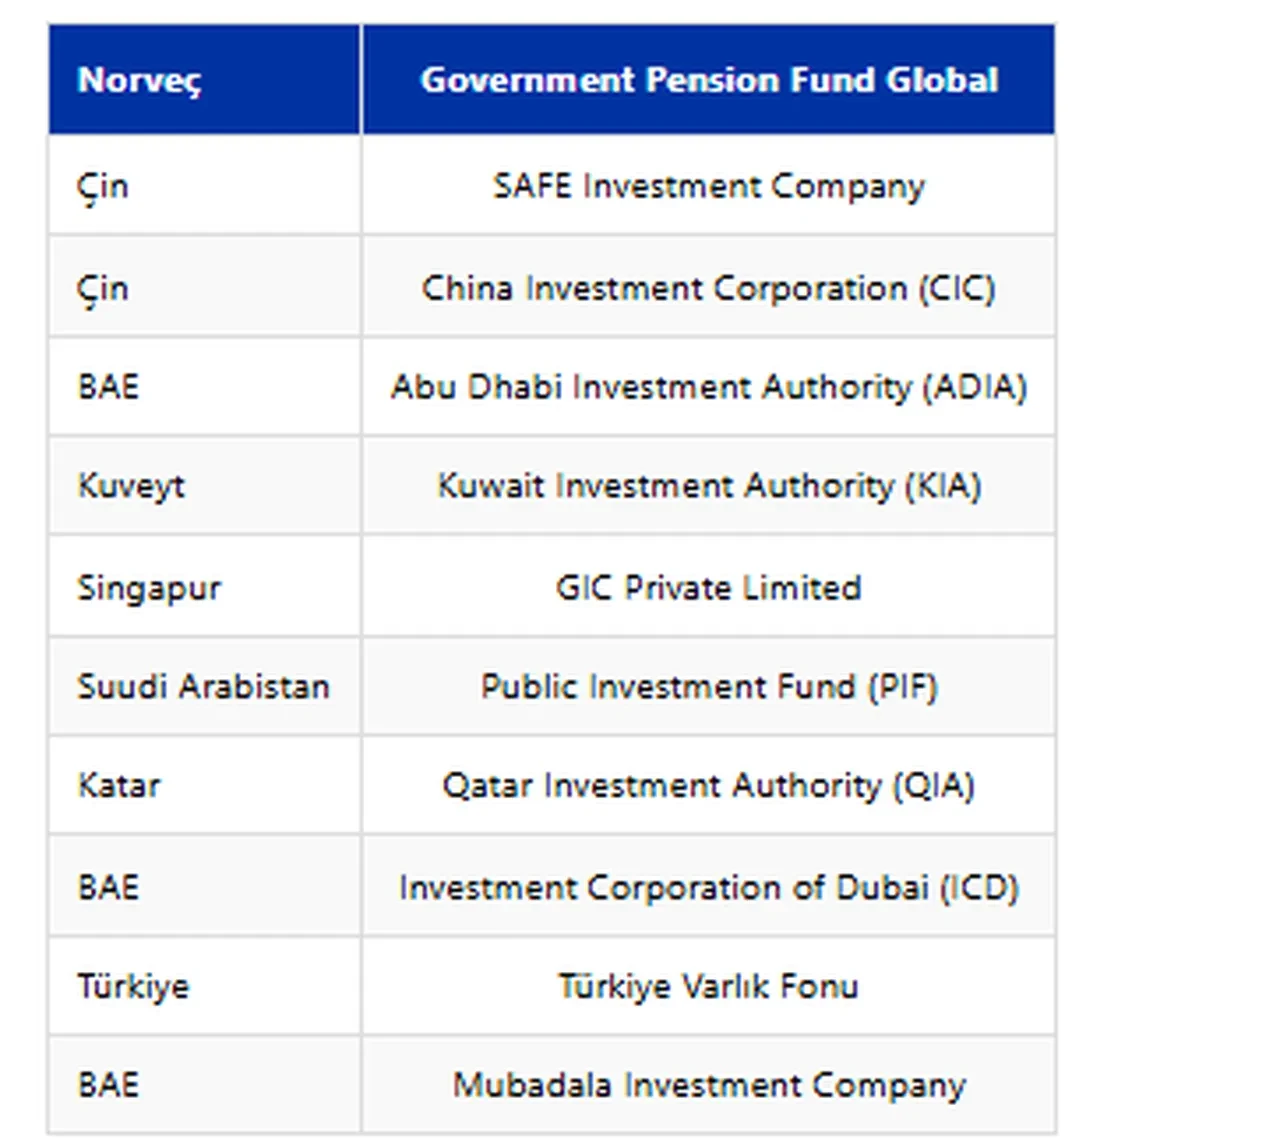
Task: Click the Katar country cell
Action: (x=119, y=785)
